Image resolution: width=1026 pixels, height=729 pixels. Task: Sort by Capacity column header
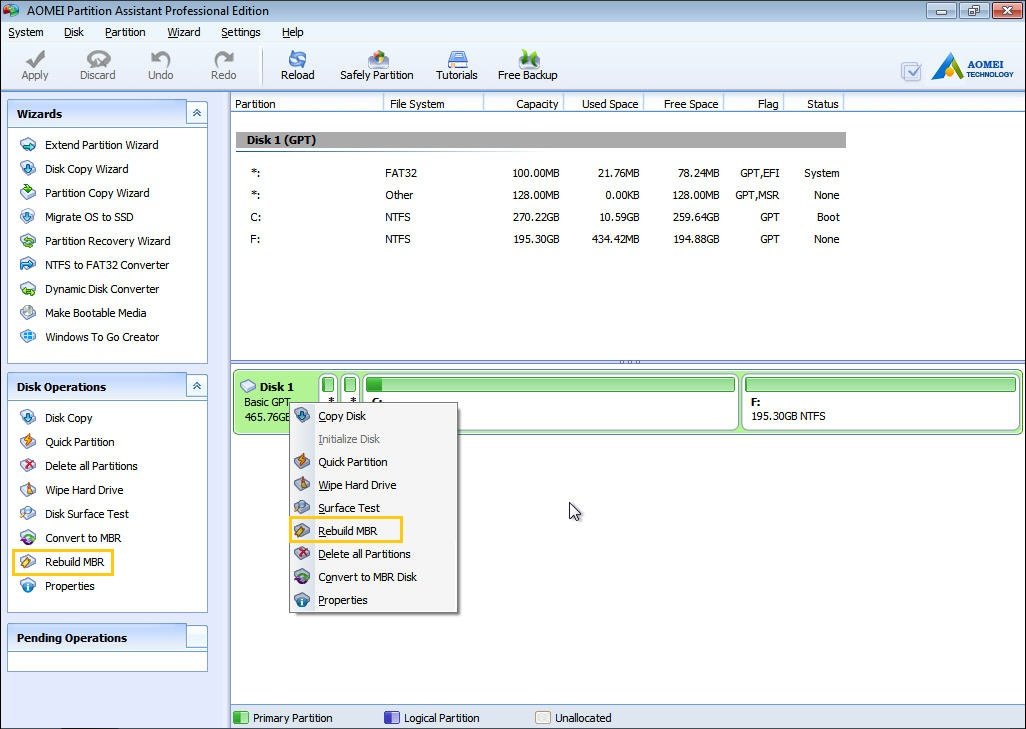[523, 103]
